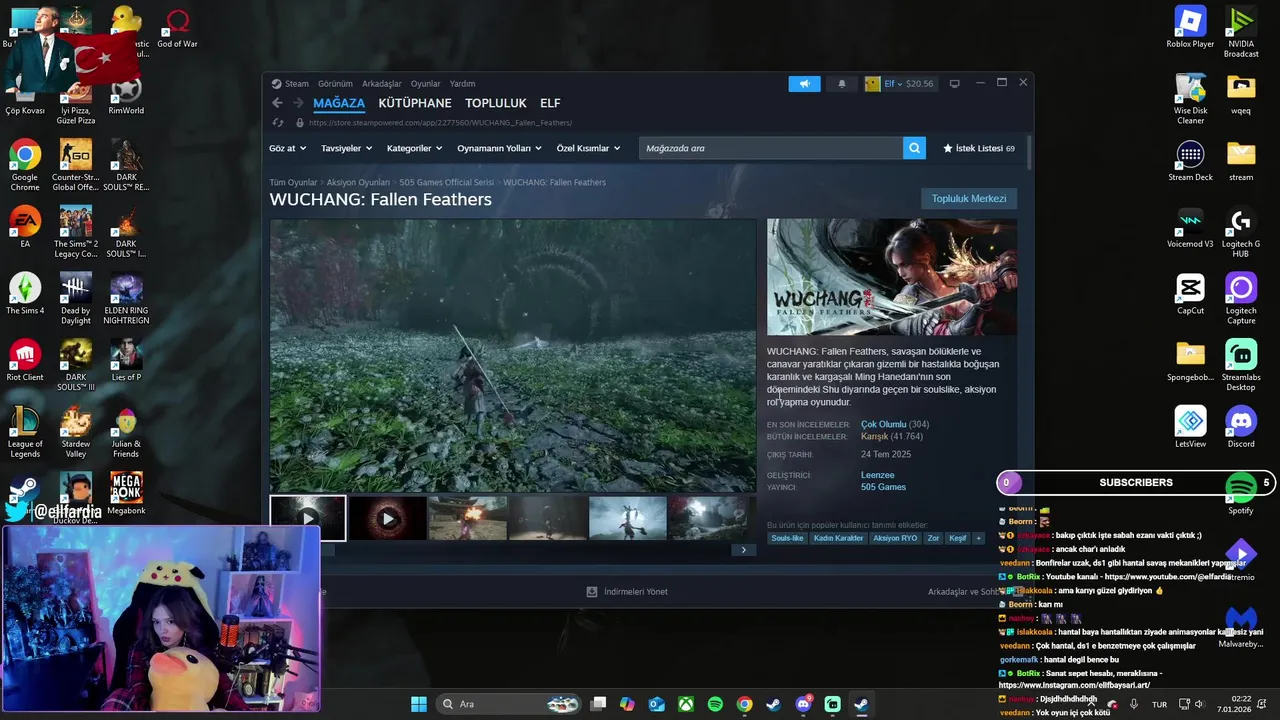Image resolution: width=1280 pixels, height=720 pixels.
Task: Open Wise Disk Cleaner shortcut
Action: click(x=1190, y=99)
